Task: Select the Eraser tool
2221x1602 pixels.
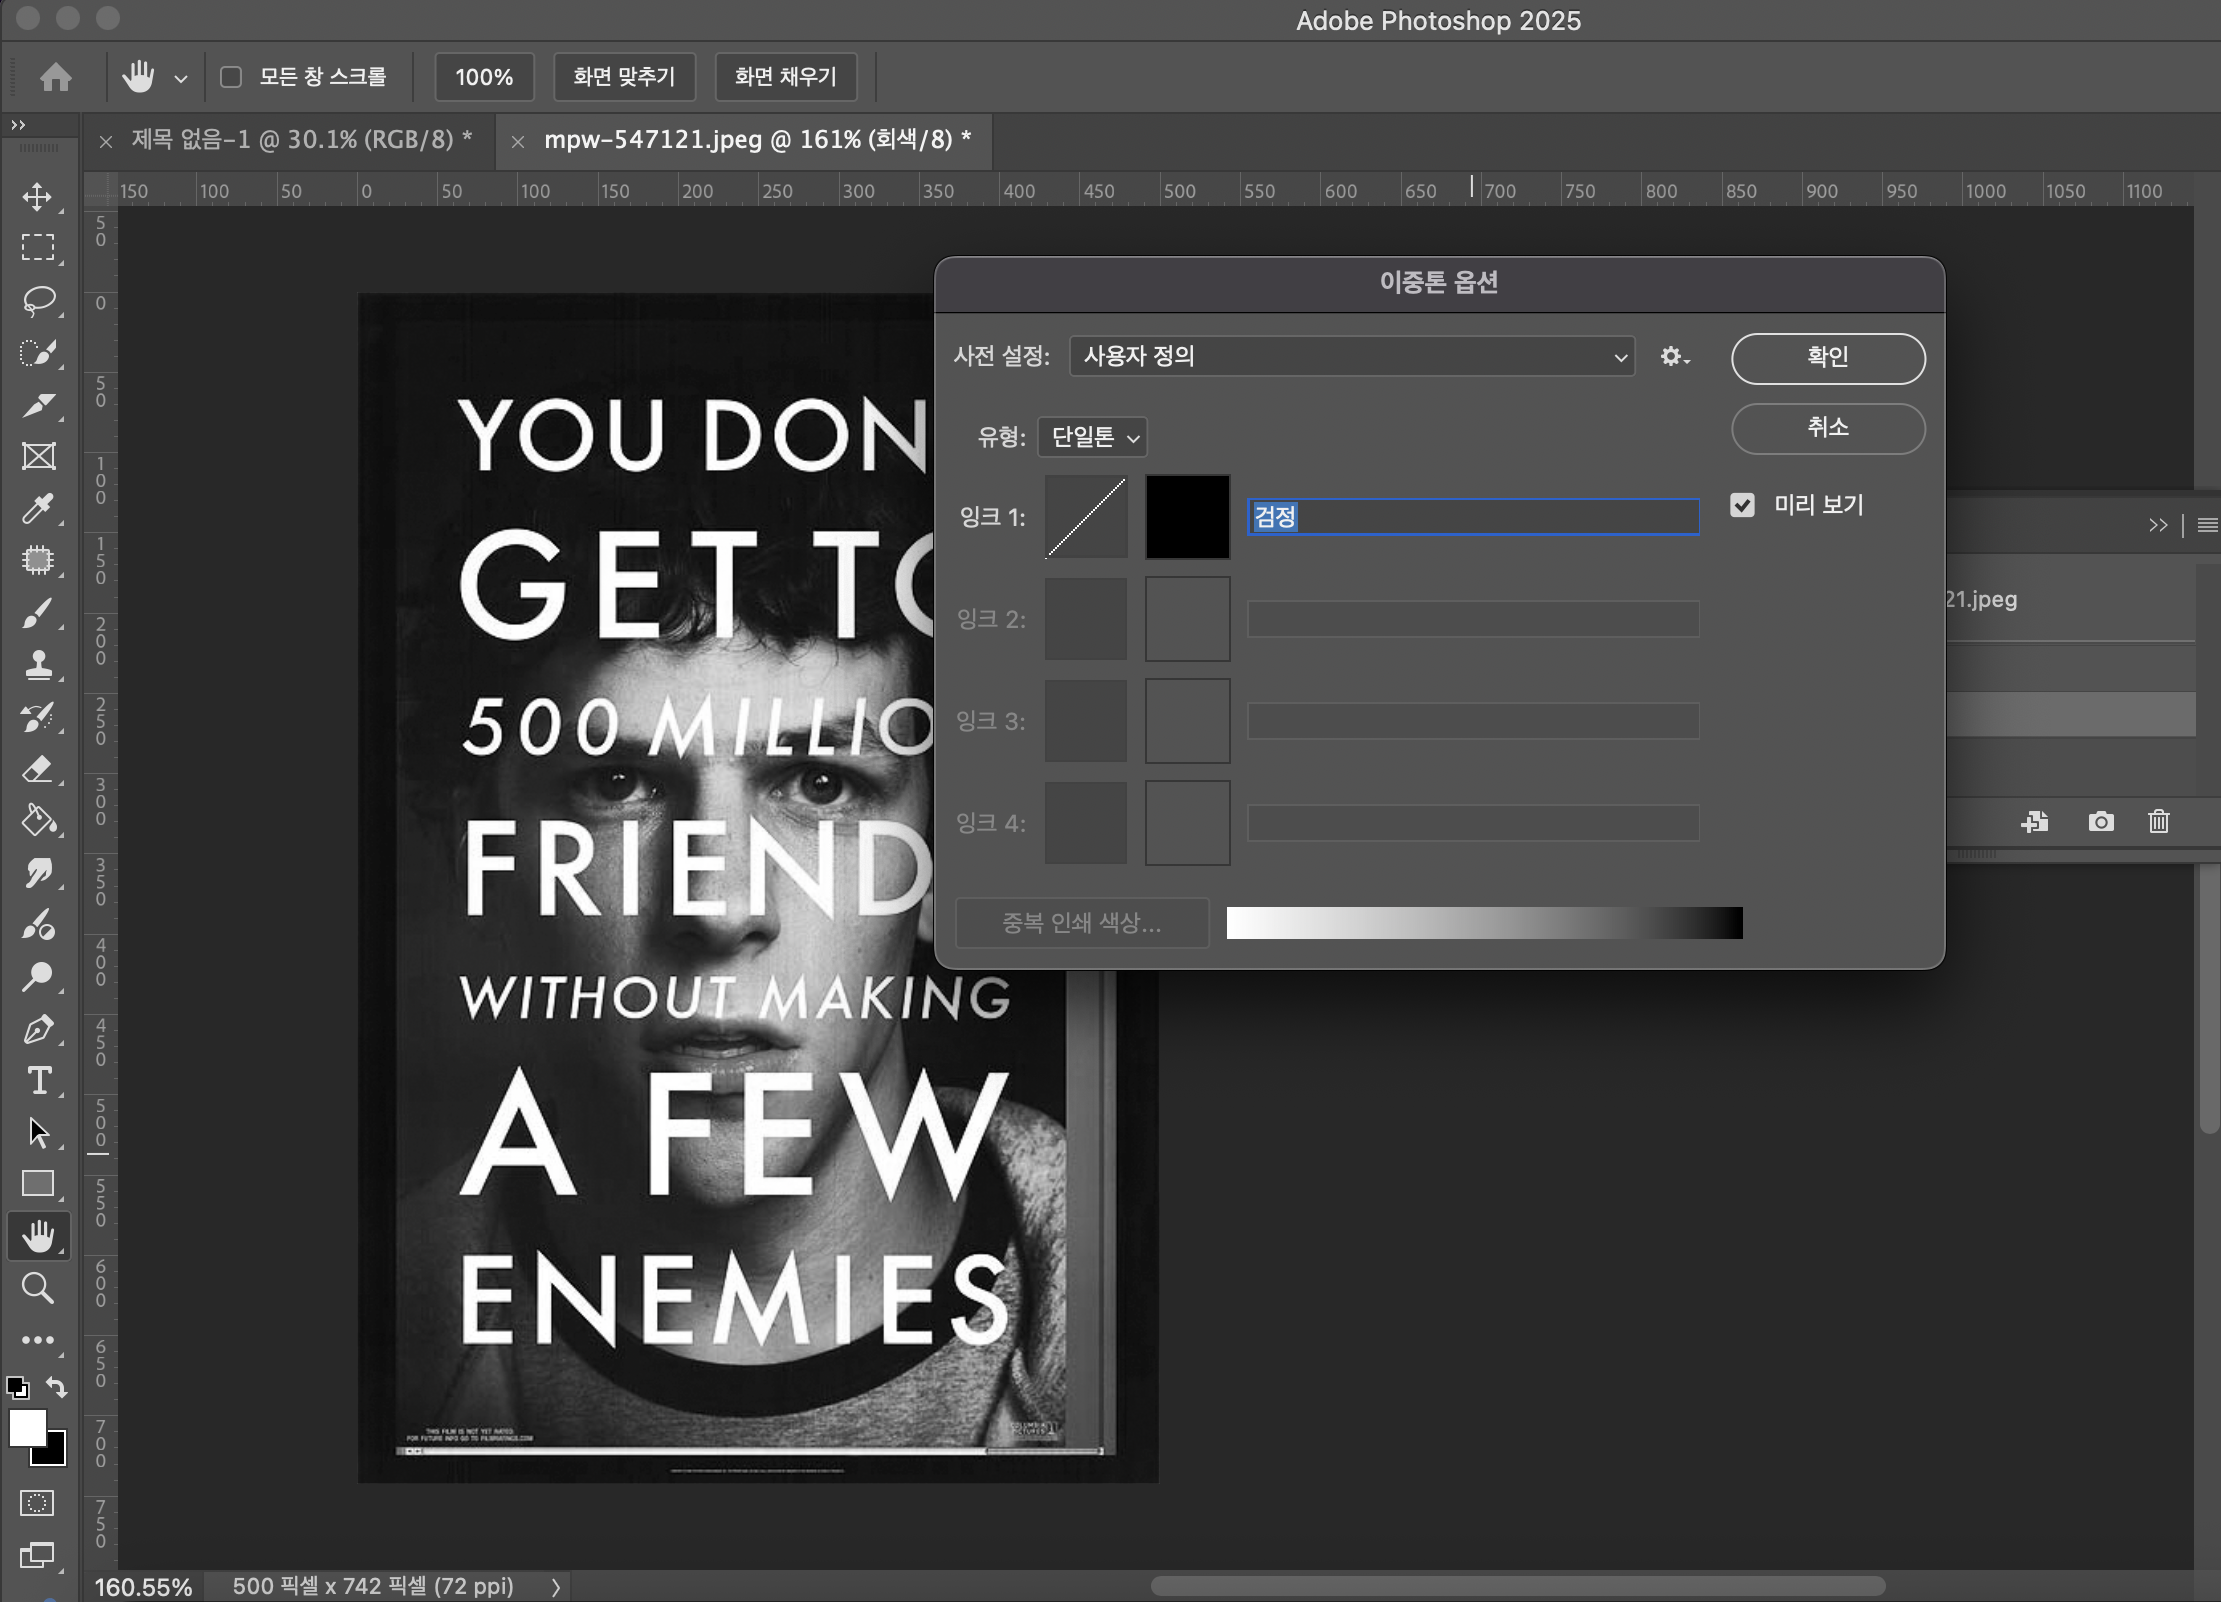Action: [38, 769]
